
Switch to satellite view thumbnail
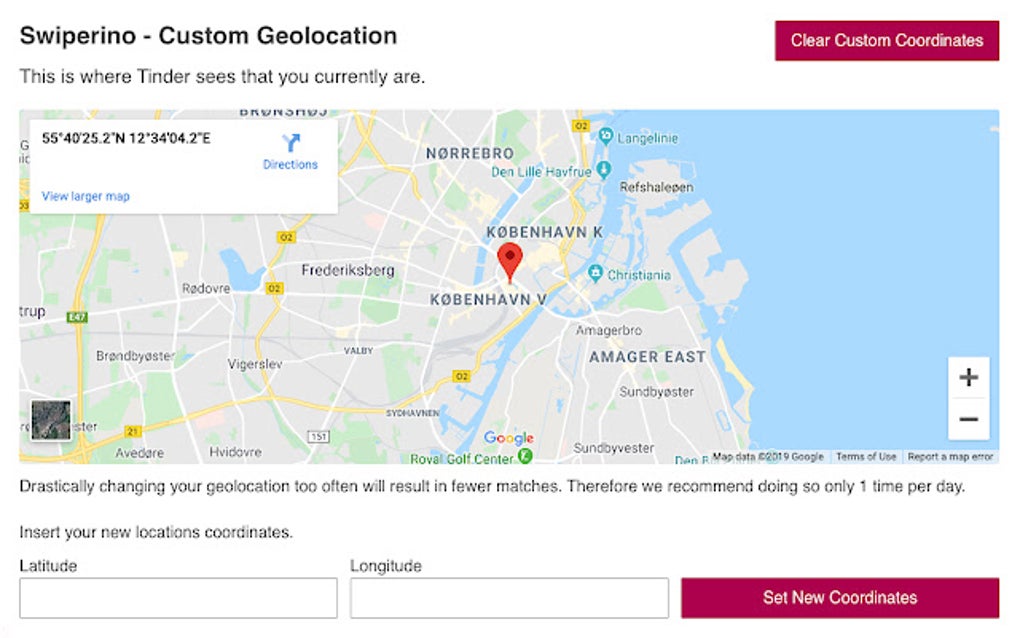coord(51,420)
